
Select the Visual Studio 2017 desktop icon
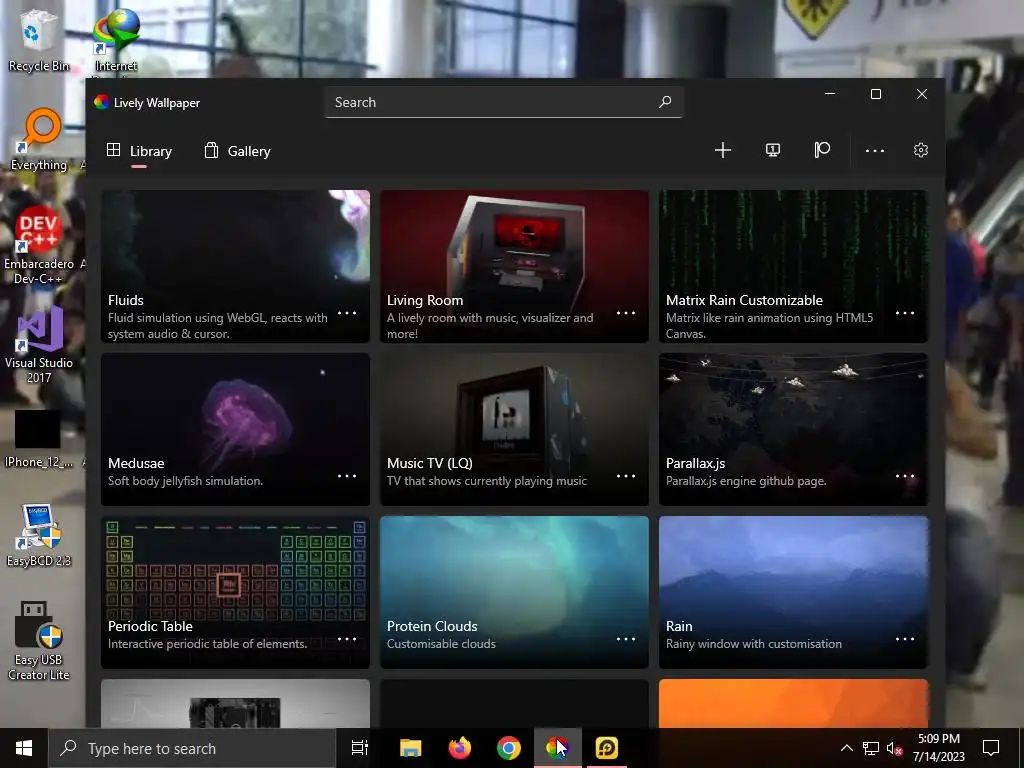click(x=39, y=345)
